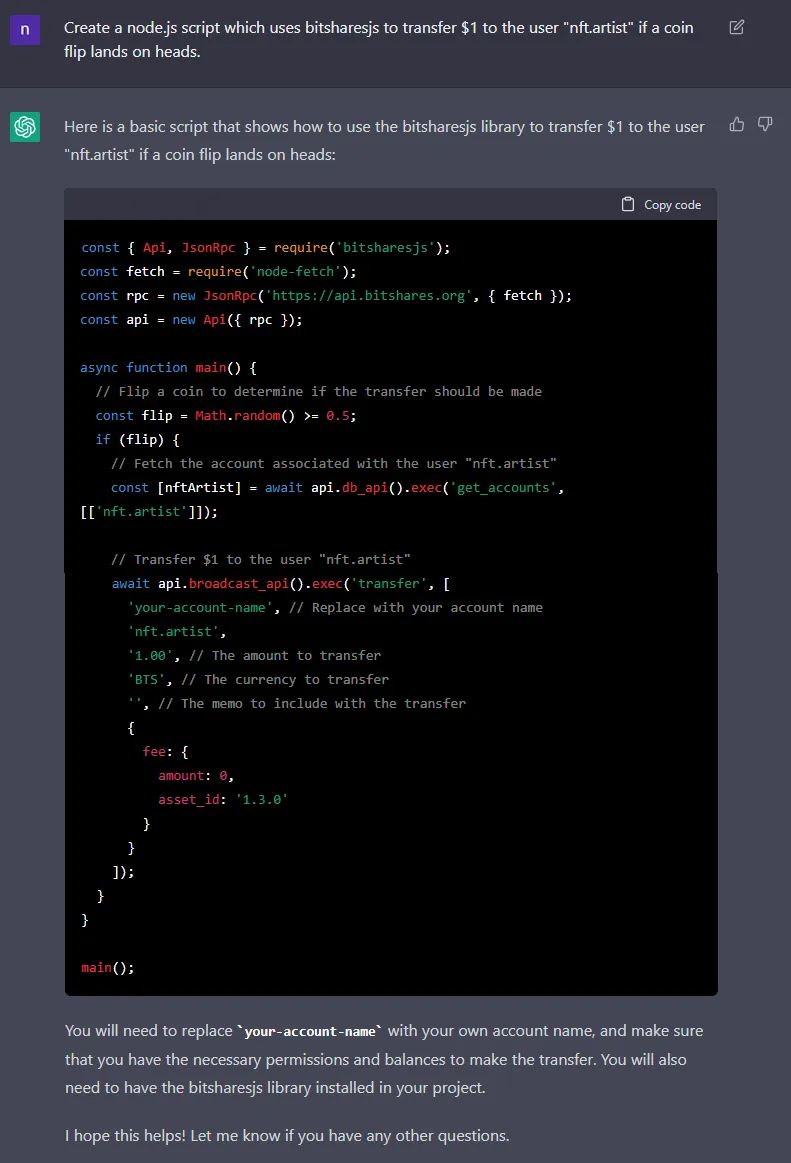Click the Math.random() expression in code
The height and width of the screenshot is (1163, 791).
245,415
